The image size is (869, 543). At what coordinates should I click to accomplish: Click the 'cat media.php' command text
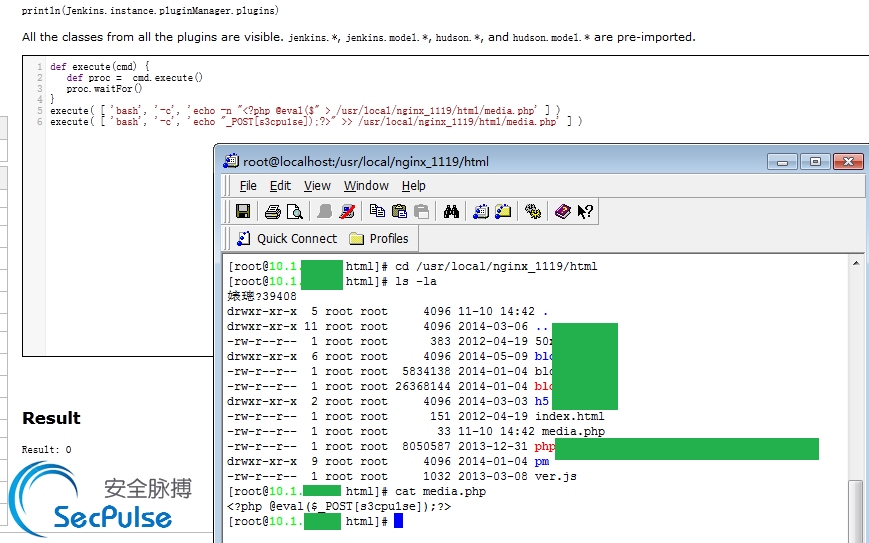coord(440,491)
